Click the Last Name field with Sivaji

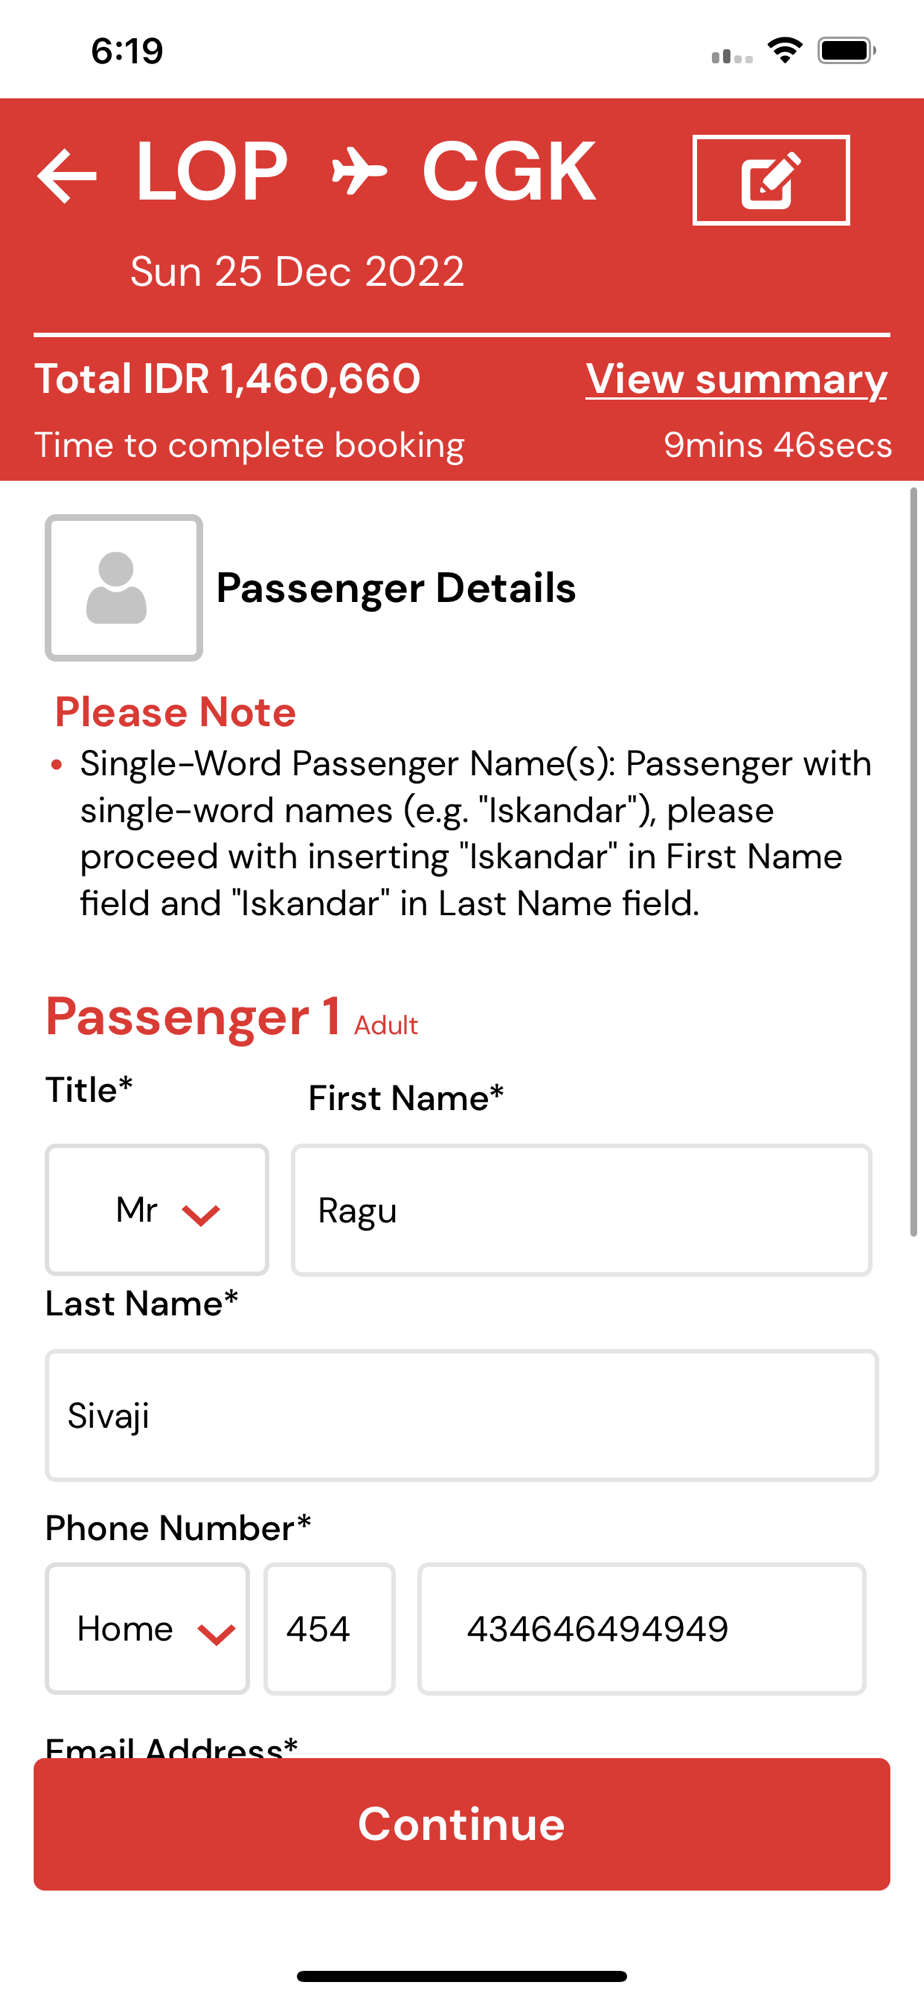click(x=461, y=1416)
